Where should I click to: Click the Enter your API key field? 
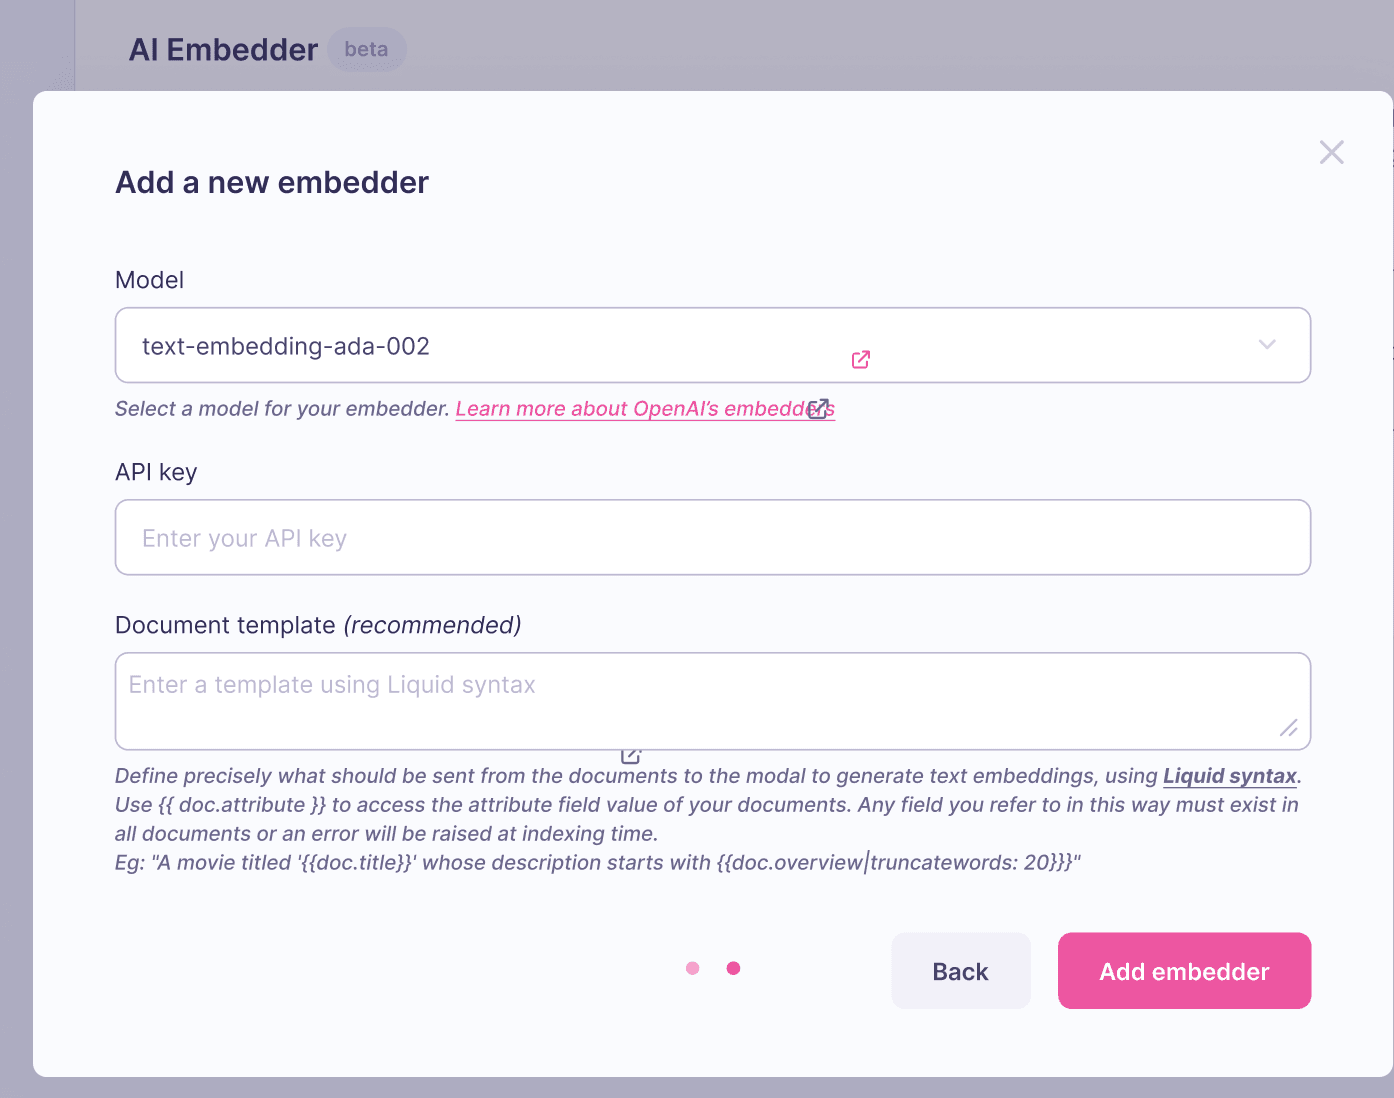[712, 537]
